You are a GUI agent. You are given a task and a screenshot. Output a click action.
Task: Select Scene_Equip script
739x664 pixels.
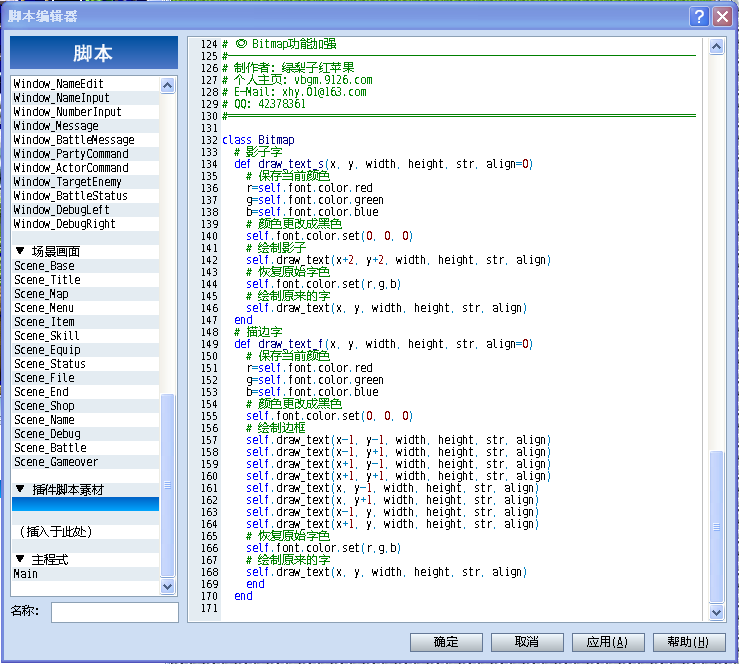pyautogui.click(x=85, y=350)
